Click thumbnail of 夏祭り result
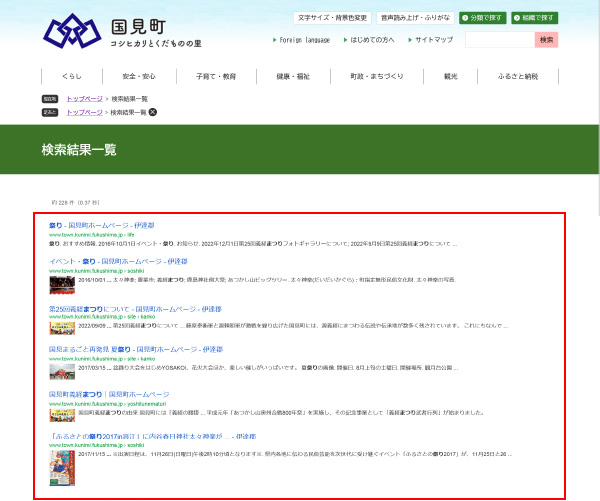The width and height of the screenshot is (600, 501). pos(62,371)
